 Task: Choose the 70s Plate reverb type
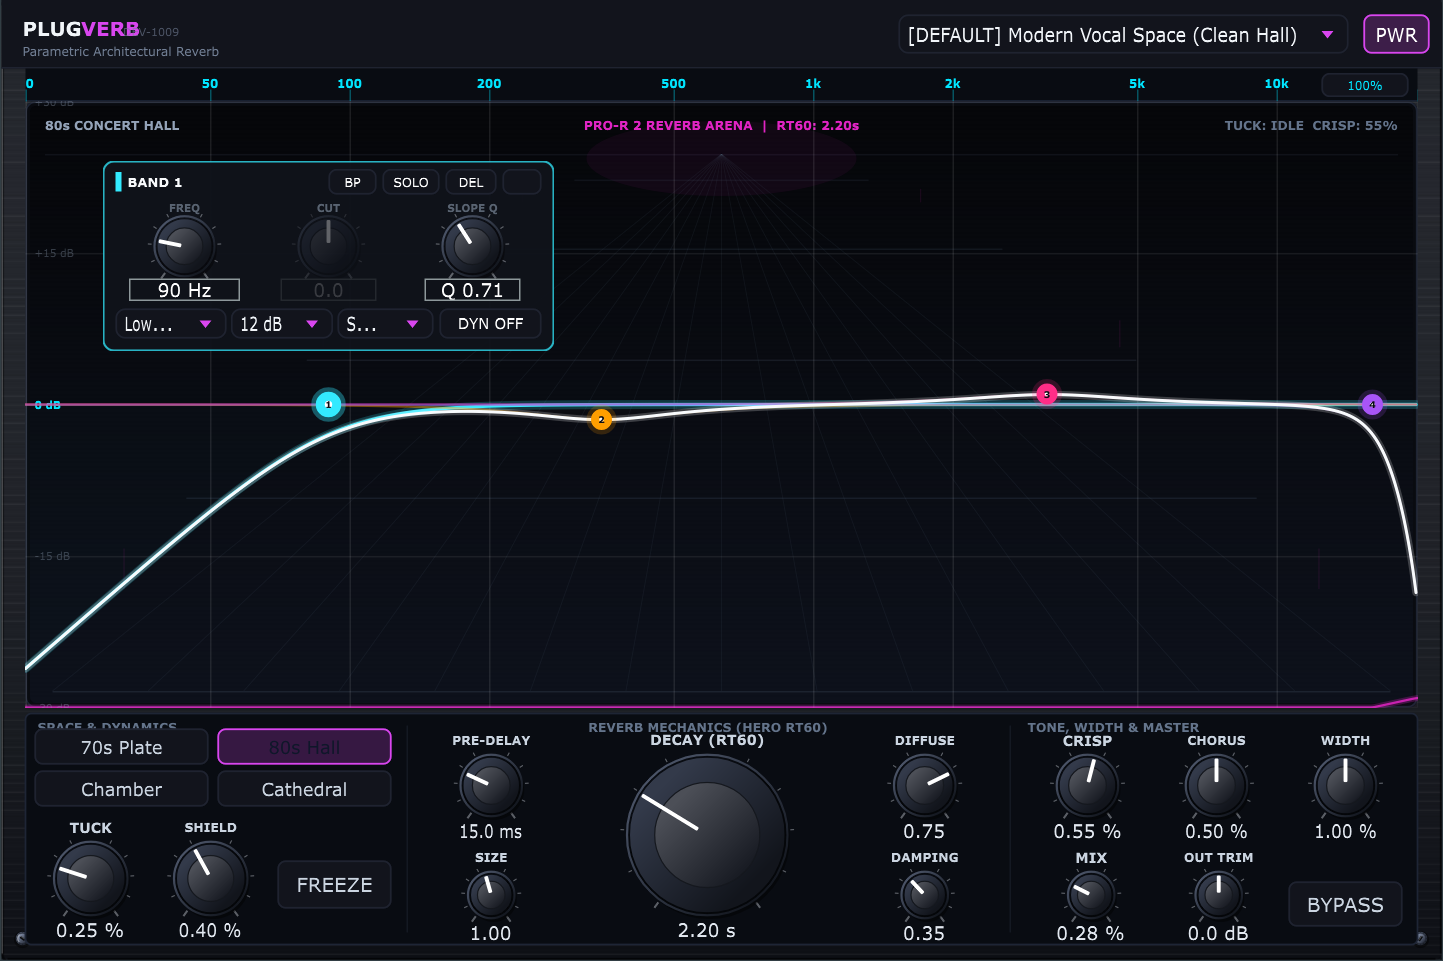121,747
